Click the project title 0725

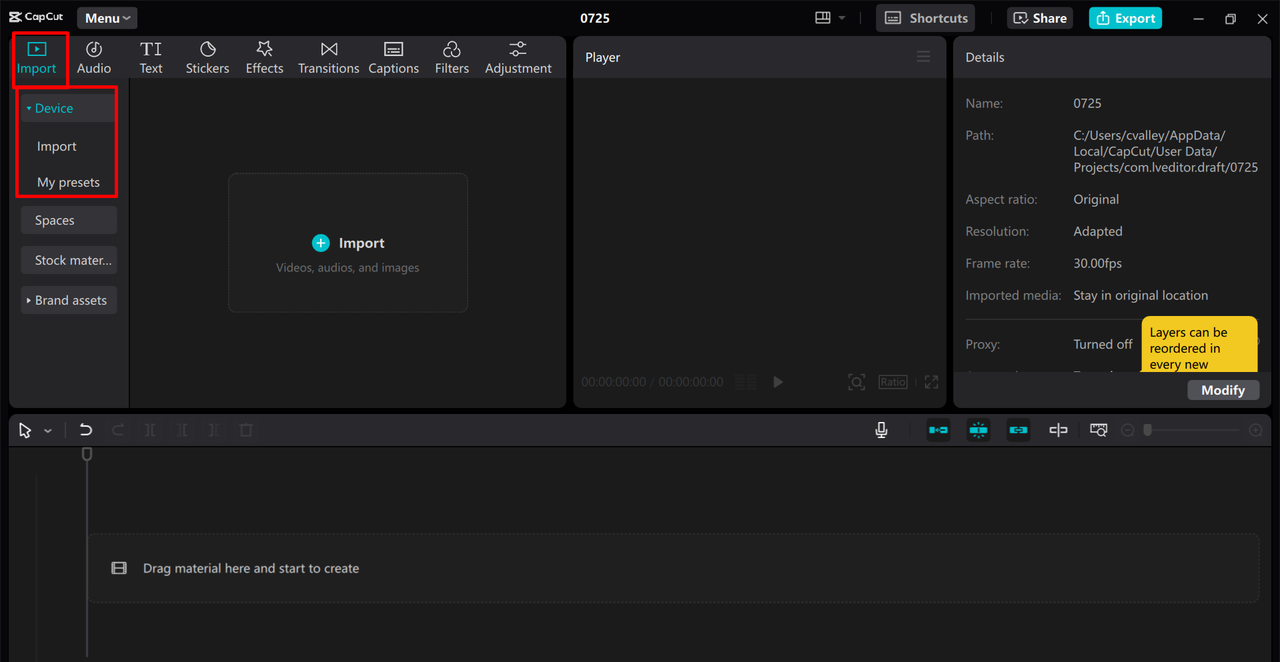pos(595,18)
